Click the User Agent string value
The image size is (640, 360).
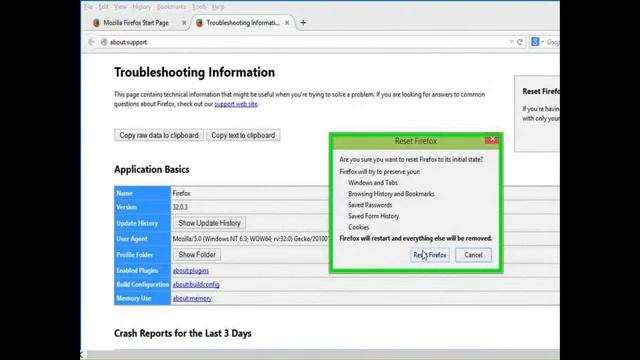tap(250, 239)
